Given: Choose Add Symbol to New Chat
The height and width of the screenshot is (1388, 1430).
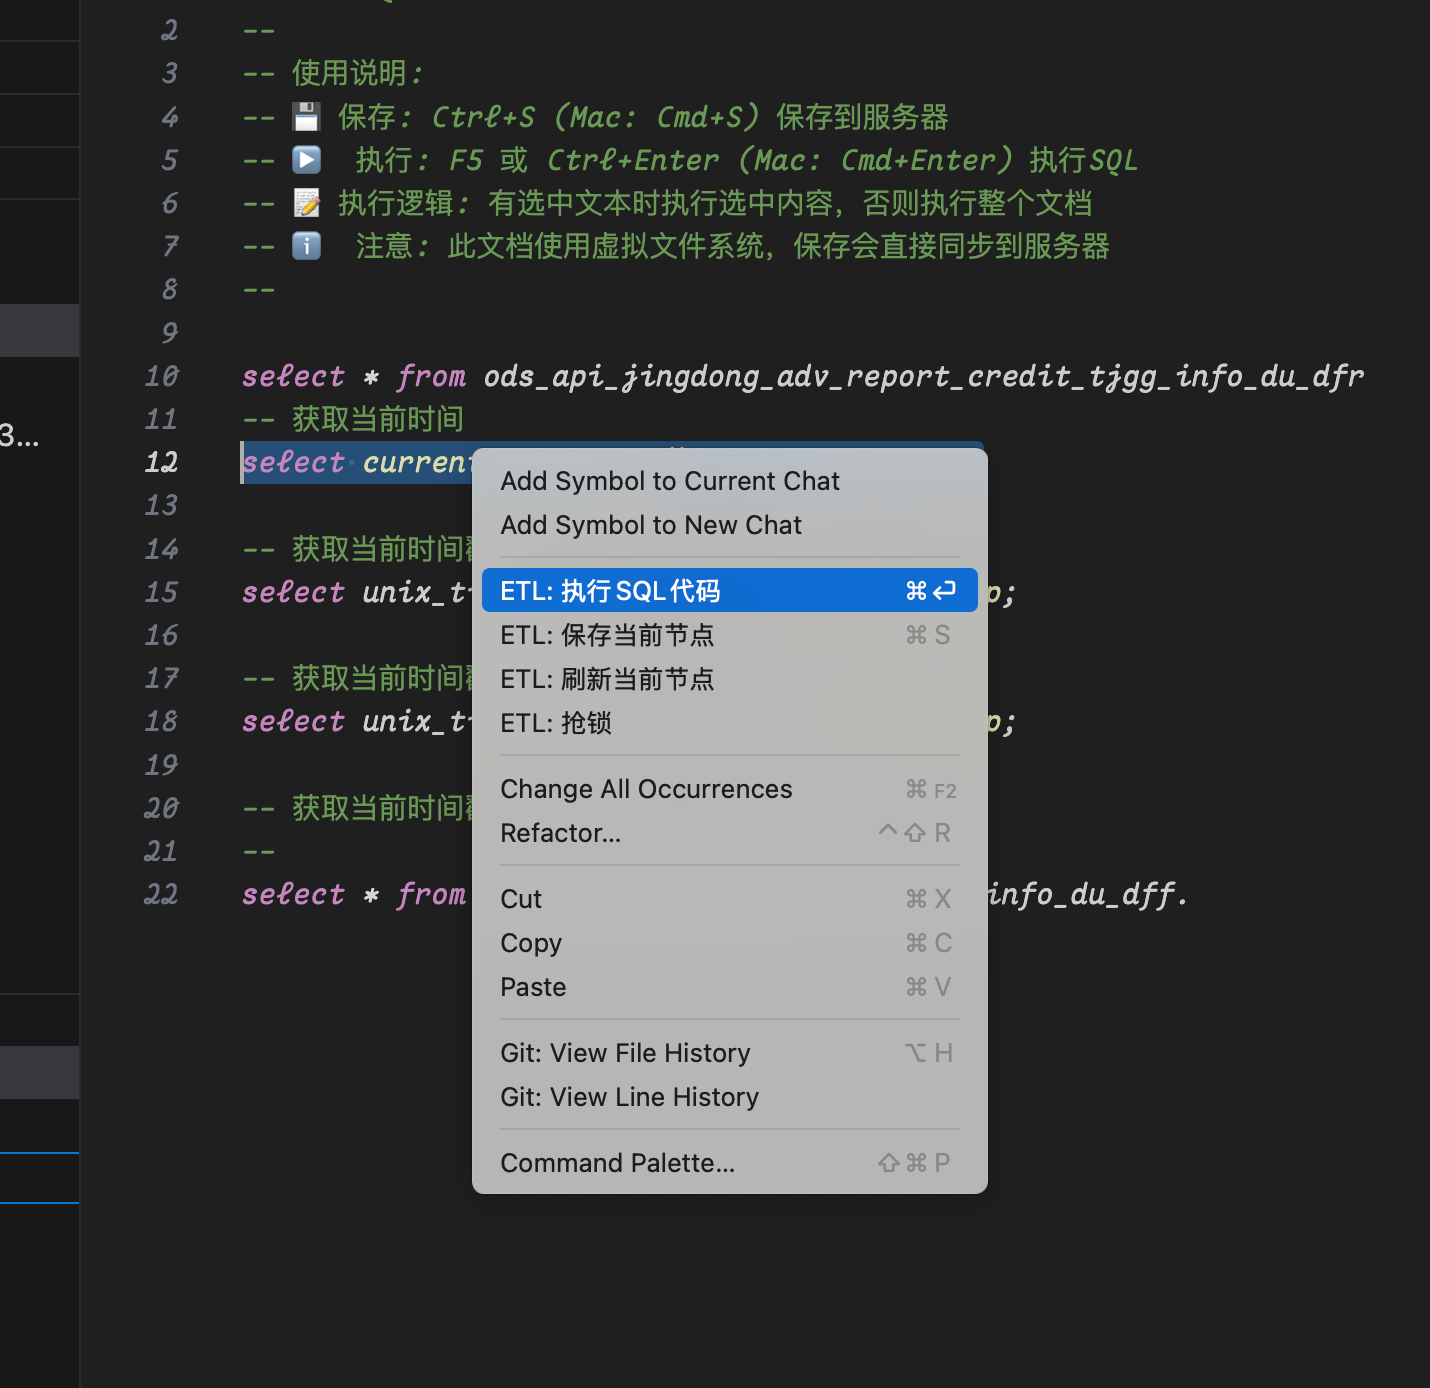Looking at the screenshot, I should (x=730, y=525).
